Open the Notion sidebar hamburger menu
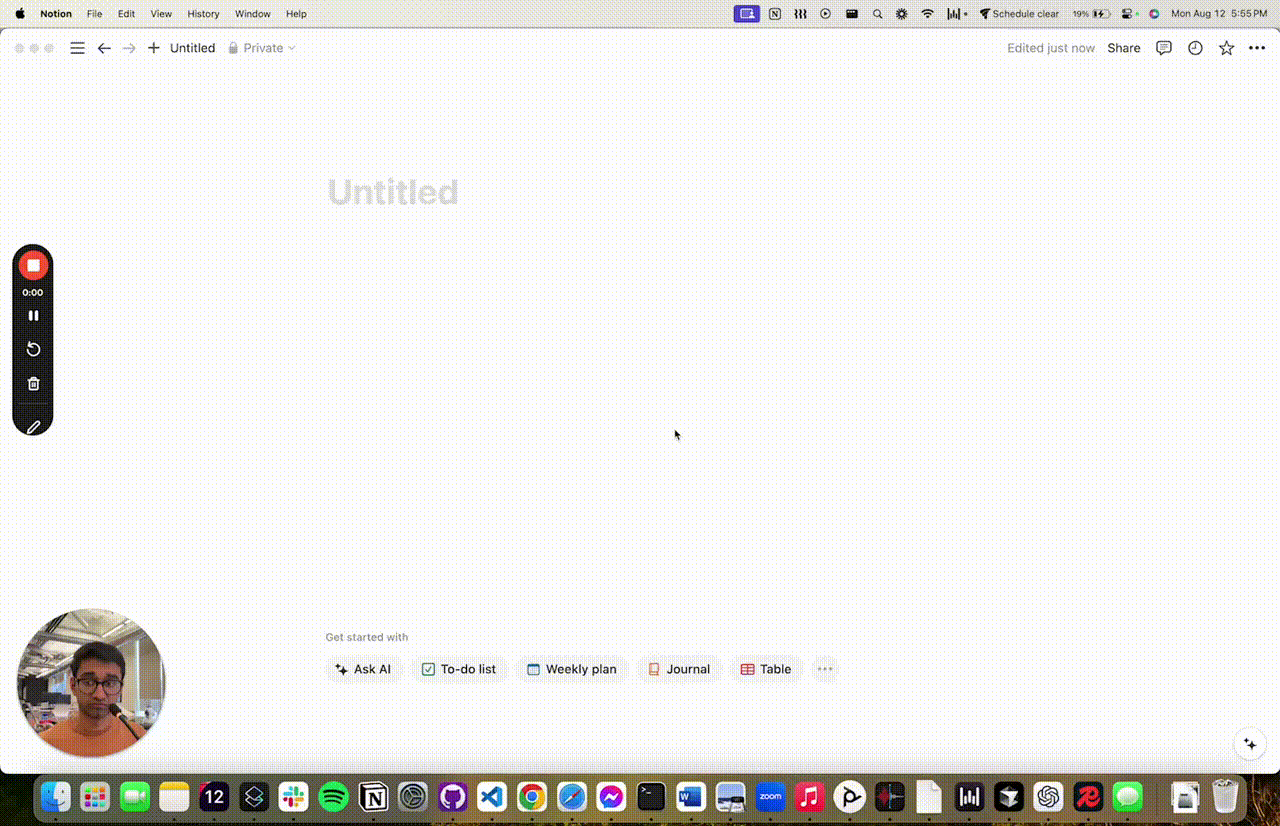Image resolution: width=1280 pixels, height=826 pixels. 77,48
